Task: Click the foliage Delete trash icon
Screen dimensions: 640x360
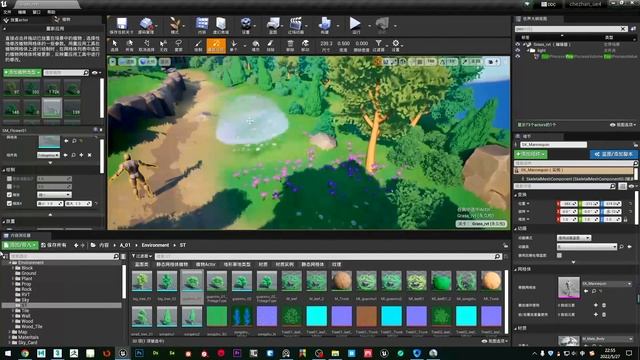Action: [290, 44]
